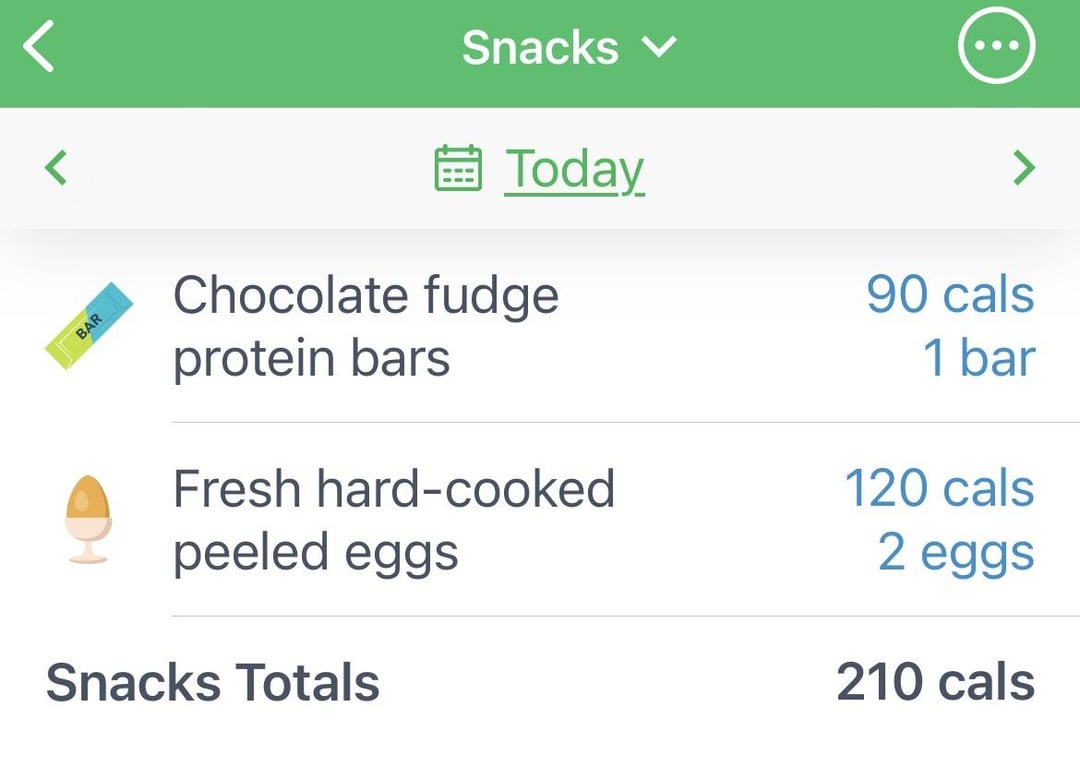Change the 1 bar serving size
Viewport: 1080px width, 779px height.
click(x=978, y=357)
